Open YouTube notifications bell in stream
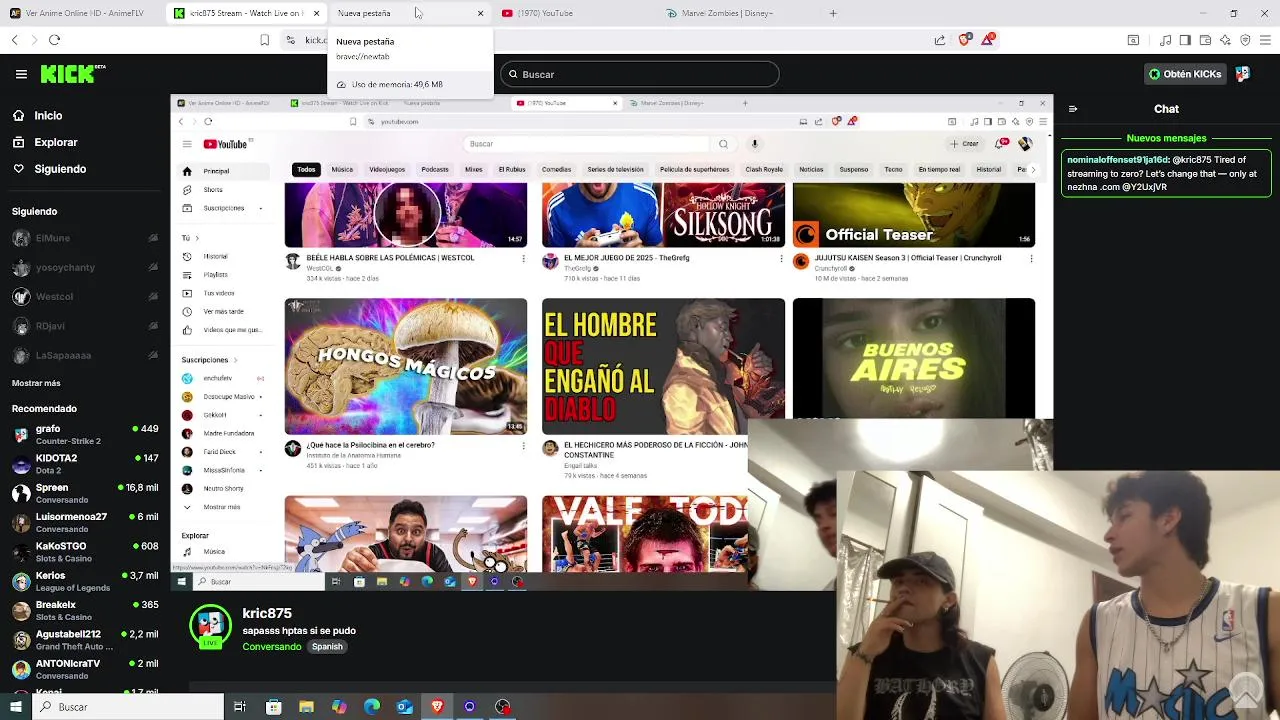The height and width of the screenshot is (720, 1280). point(1003,144)
